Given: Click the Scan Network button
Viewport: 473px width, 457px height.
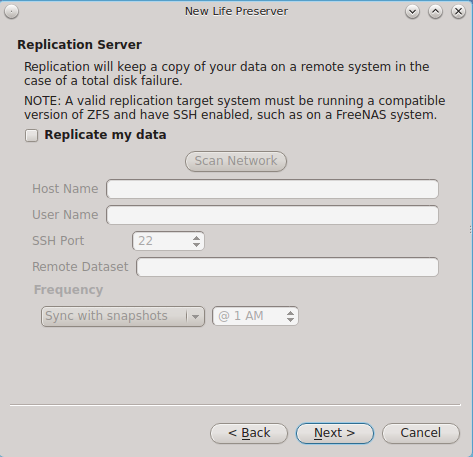Looking at the screenshot, I should [236, 161].
